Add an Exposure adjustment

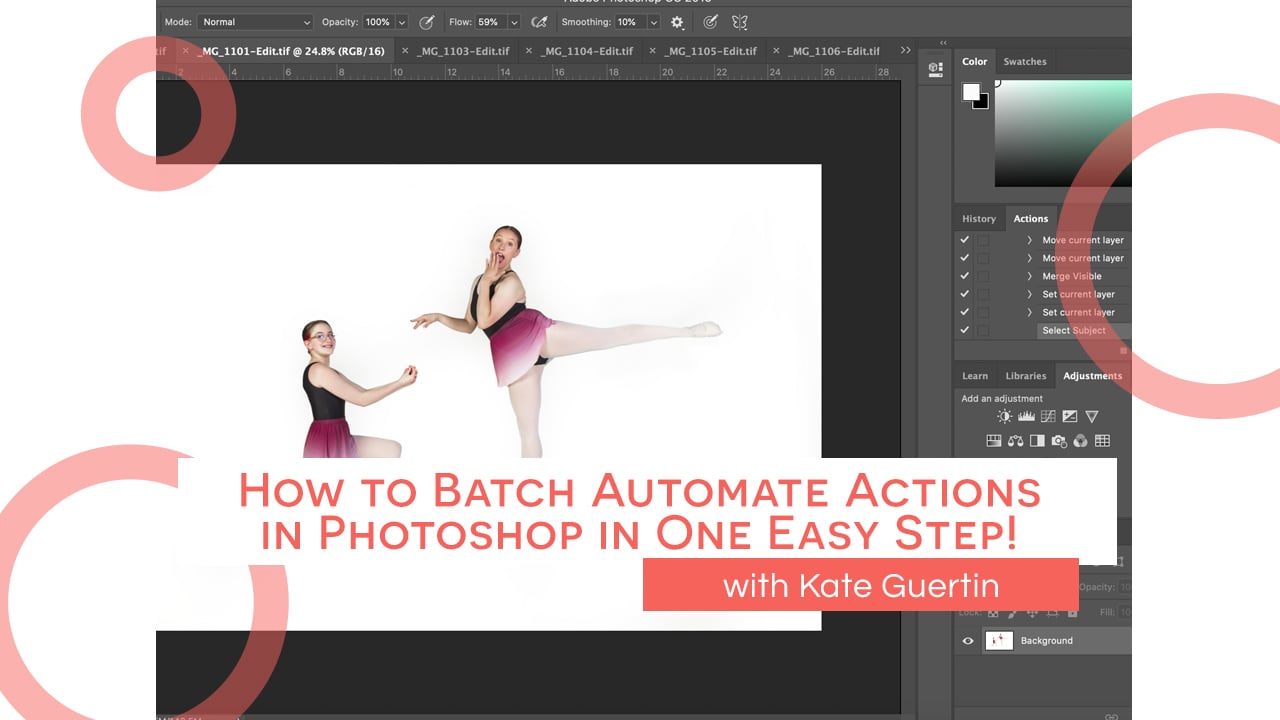click(x=1070, y=417)
